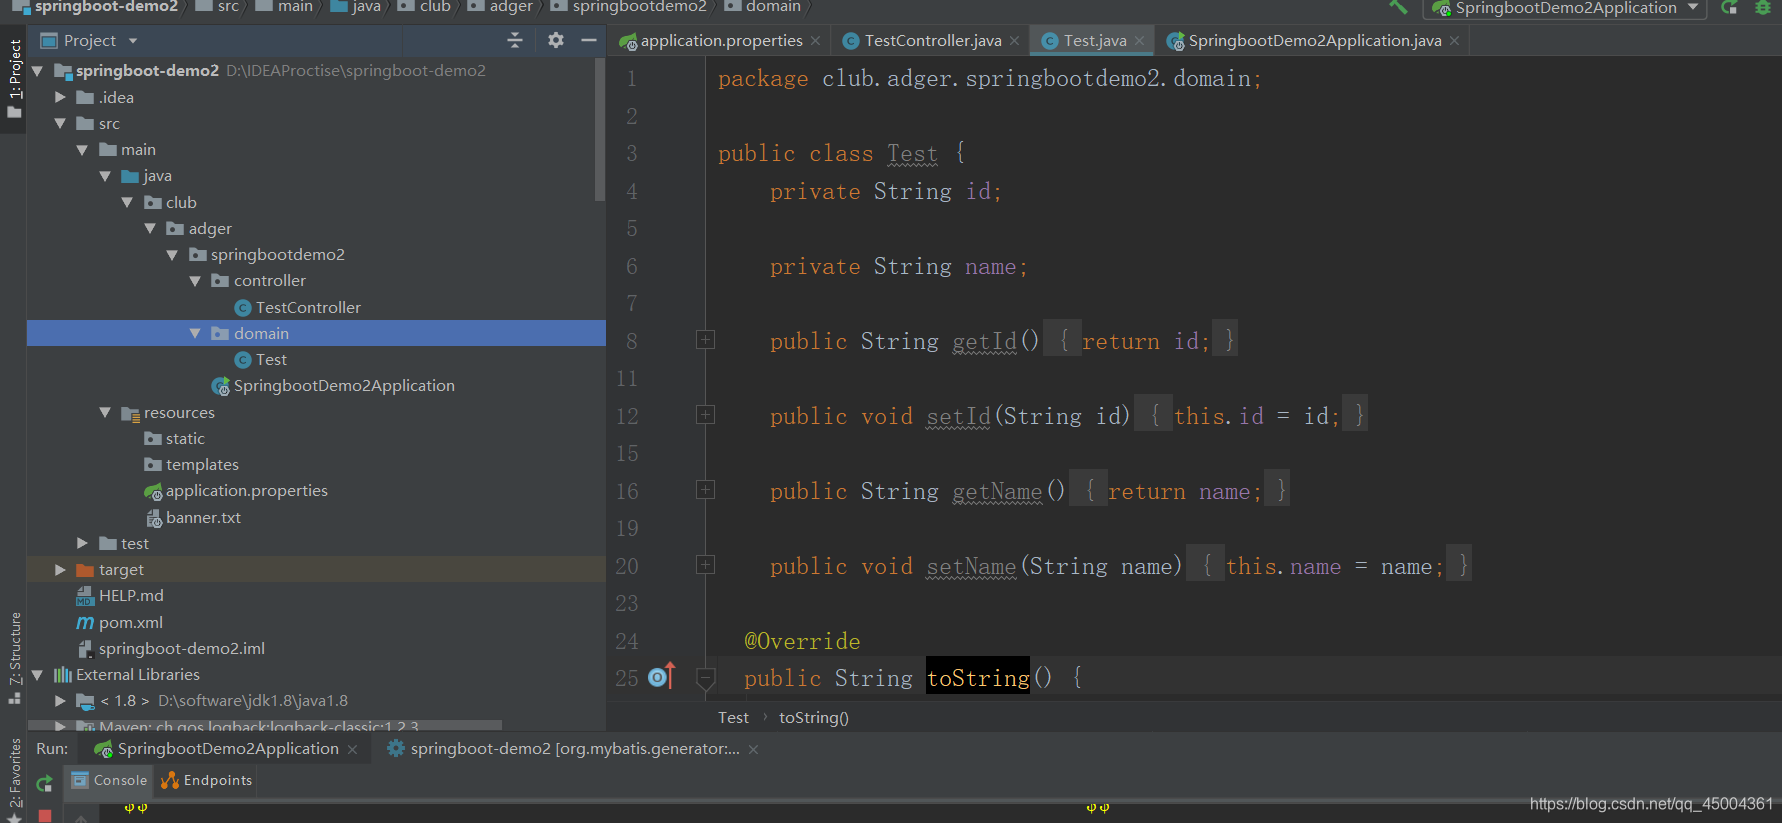Collapse the domain package tree node

pyautogui.click(x=195, y=333)
